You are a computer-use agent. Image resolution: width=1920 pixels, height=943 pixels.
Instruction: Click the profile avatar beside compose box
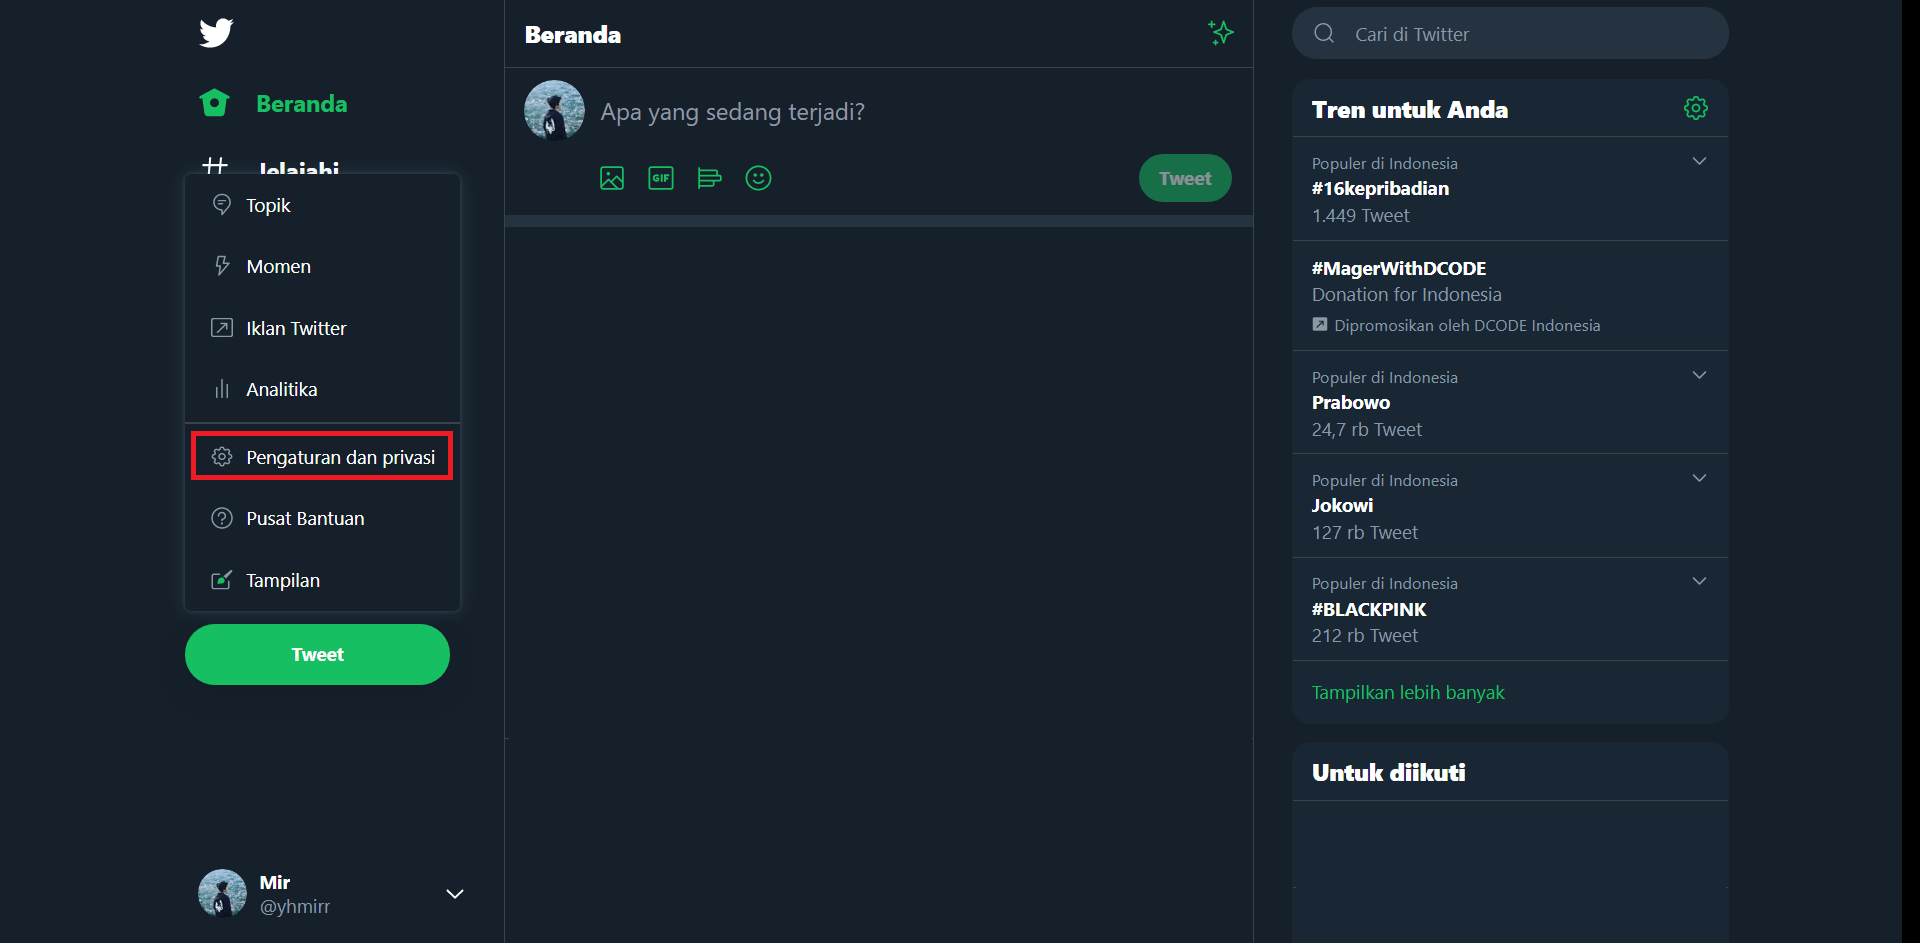(554, 110)
